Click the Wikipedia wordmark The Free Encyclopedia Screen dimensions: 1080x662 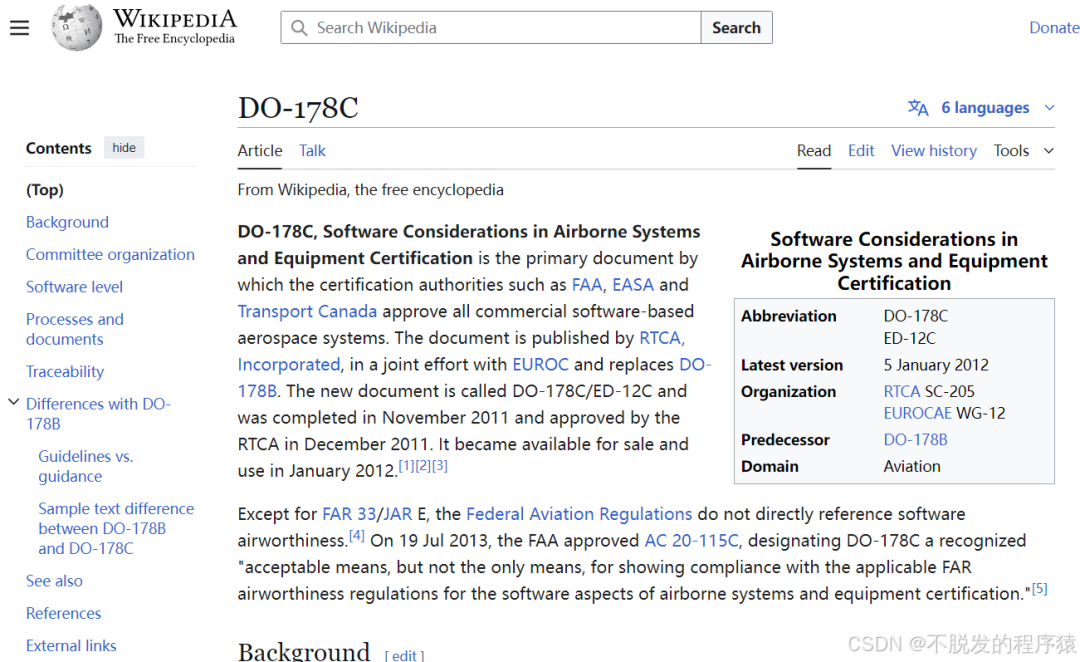(x=174, y=27)
